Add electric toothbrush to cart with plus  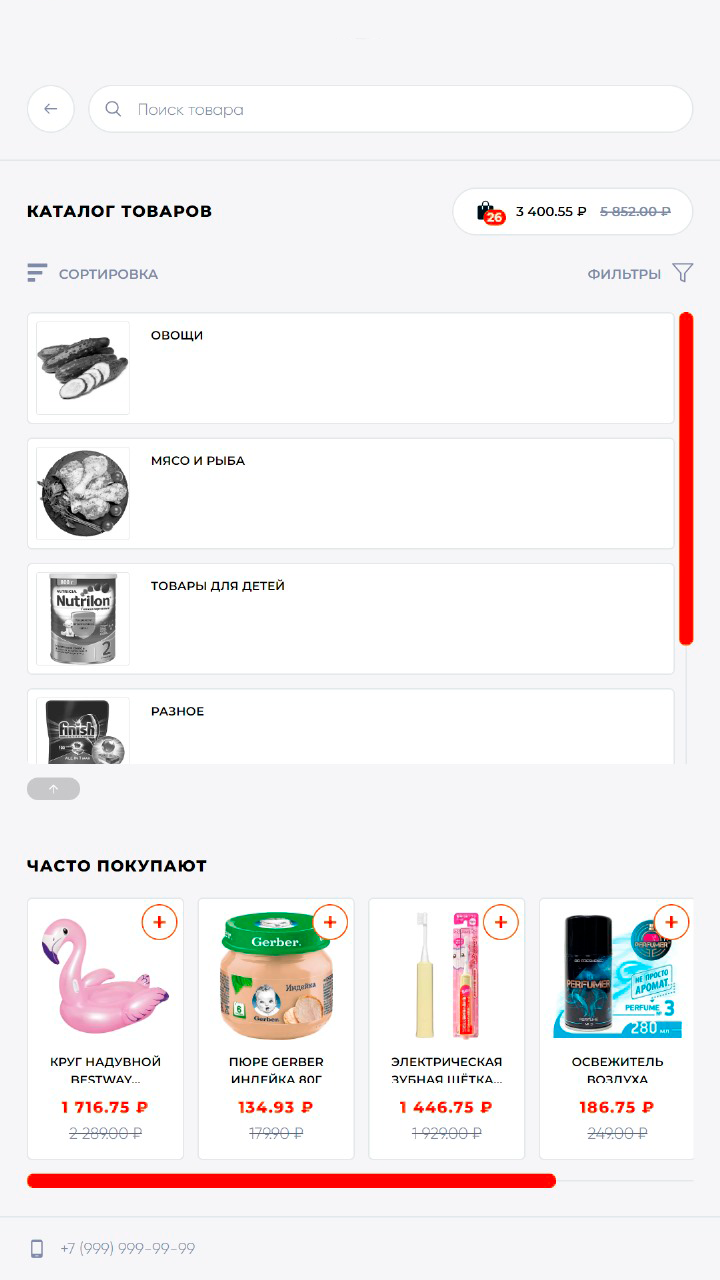[501, 921]
